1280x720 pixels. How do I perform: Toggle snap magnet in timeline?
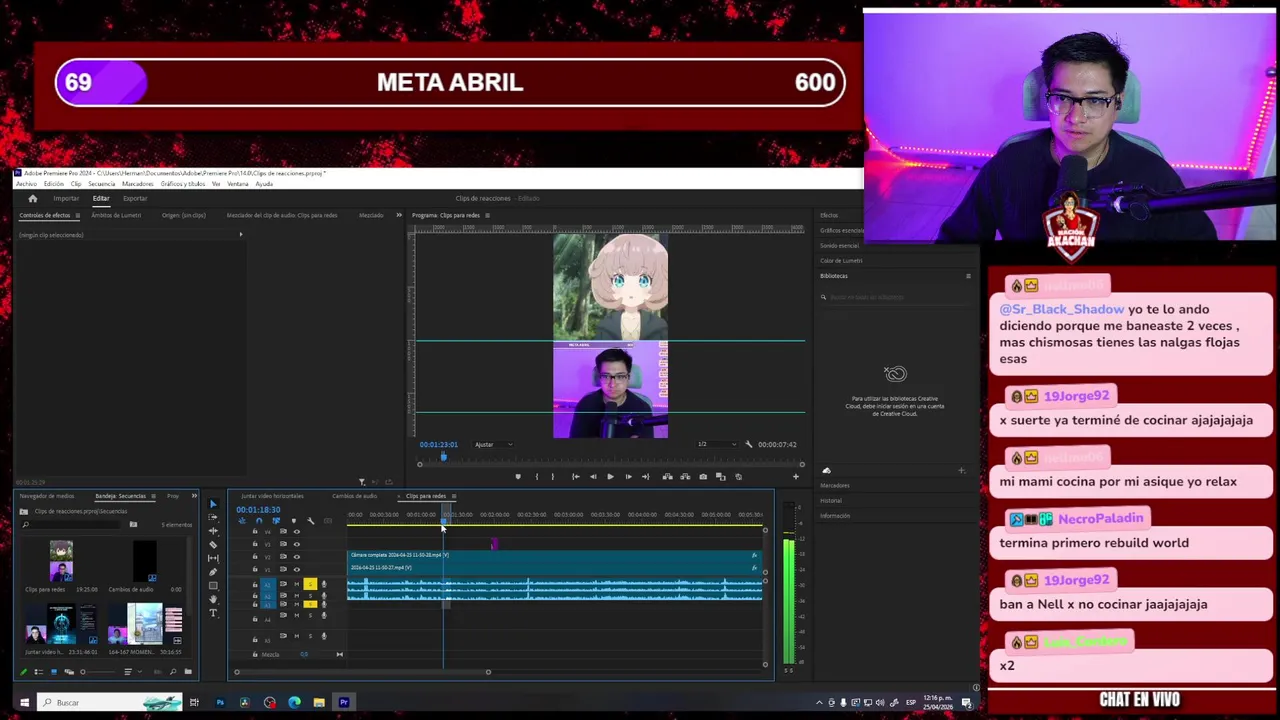259,521
